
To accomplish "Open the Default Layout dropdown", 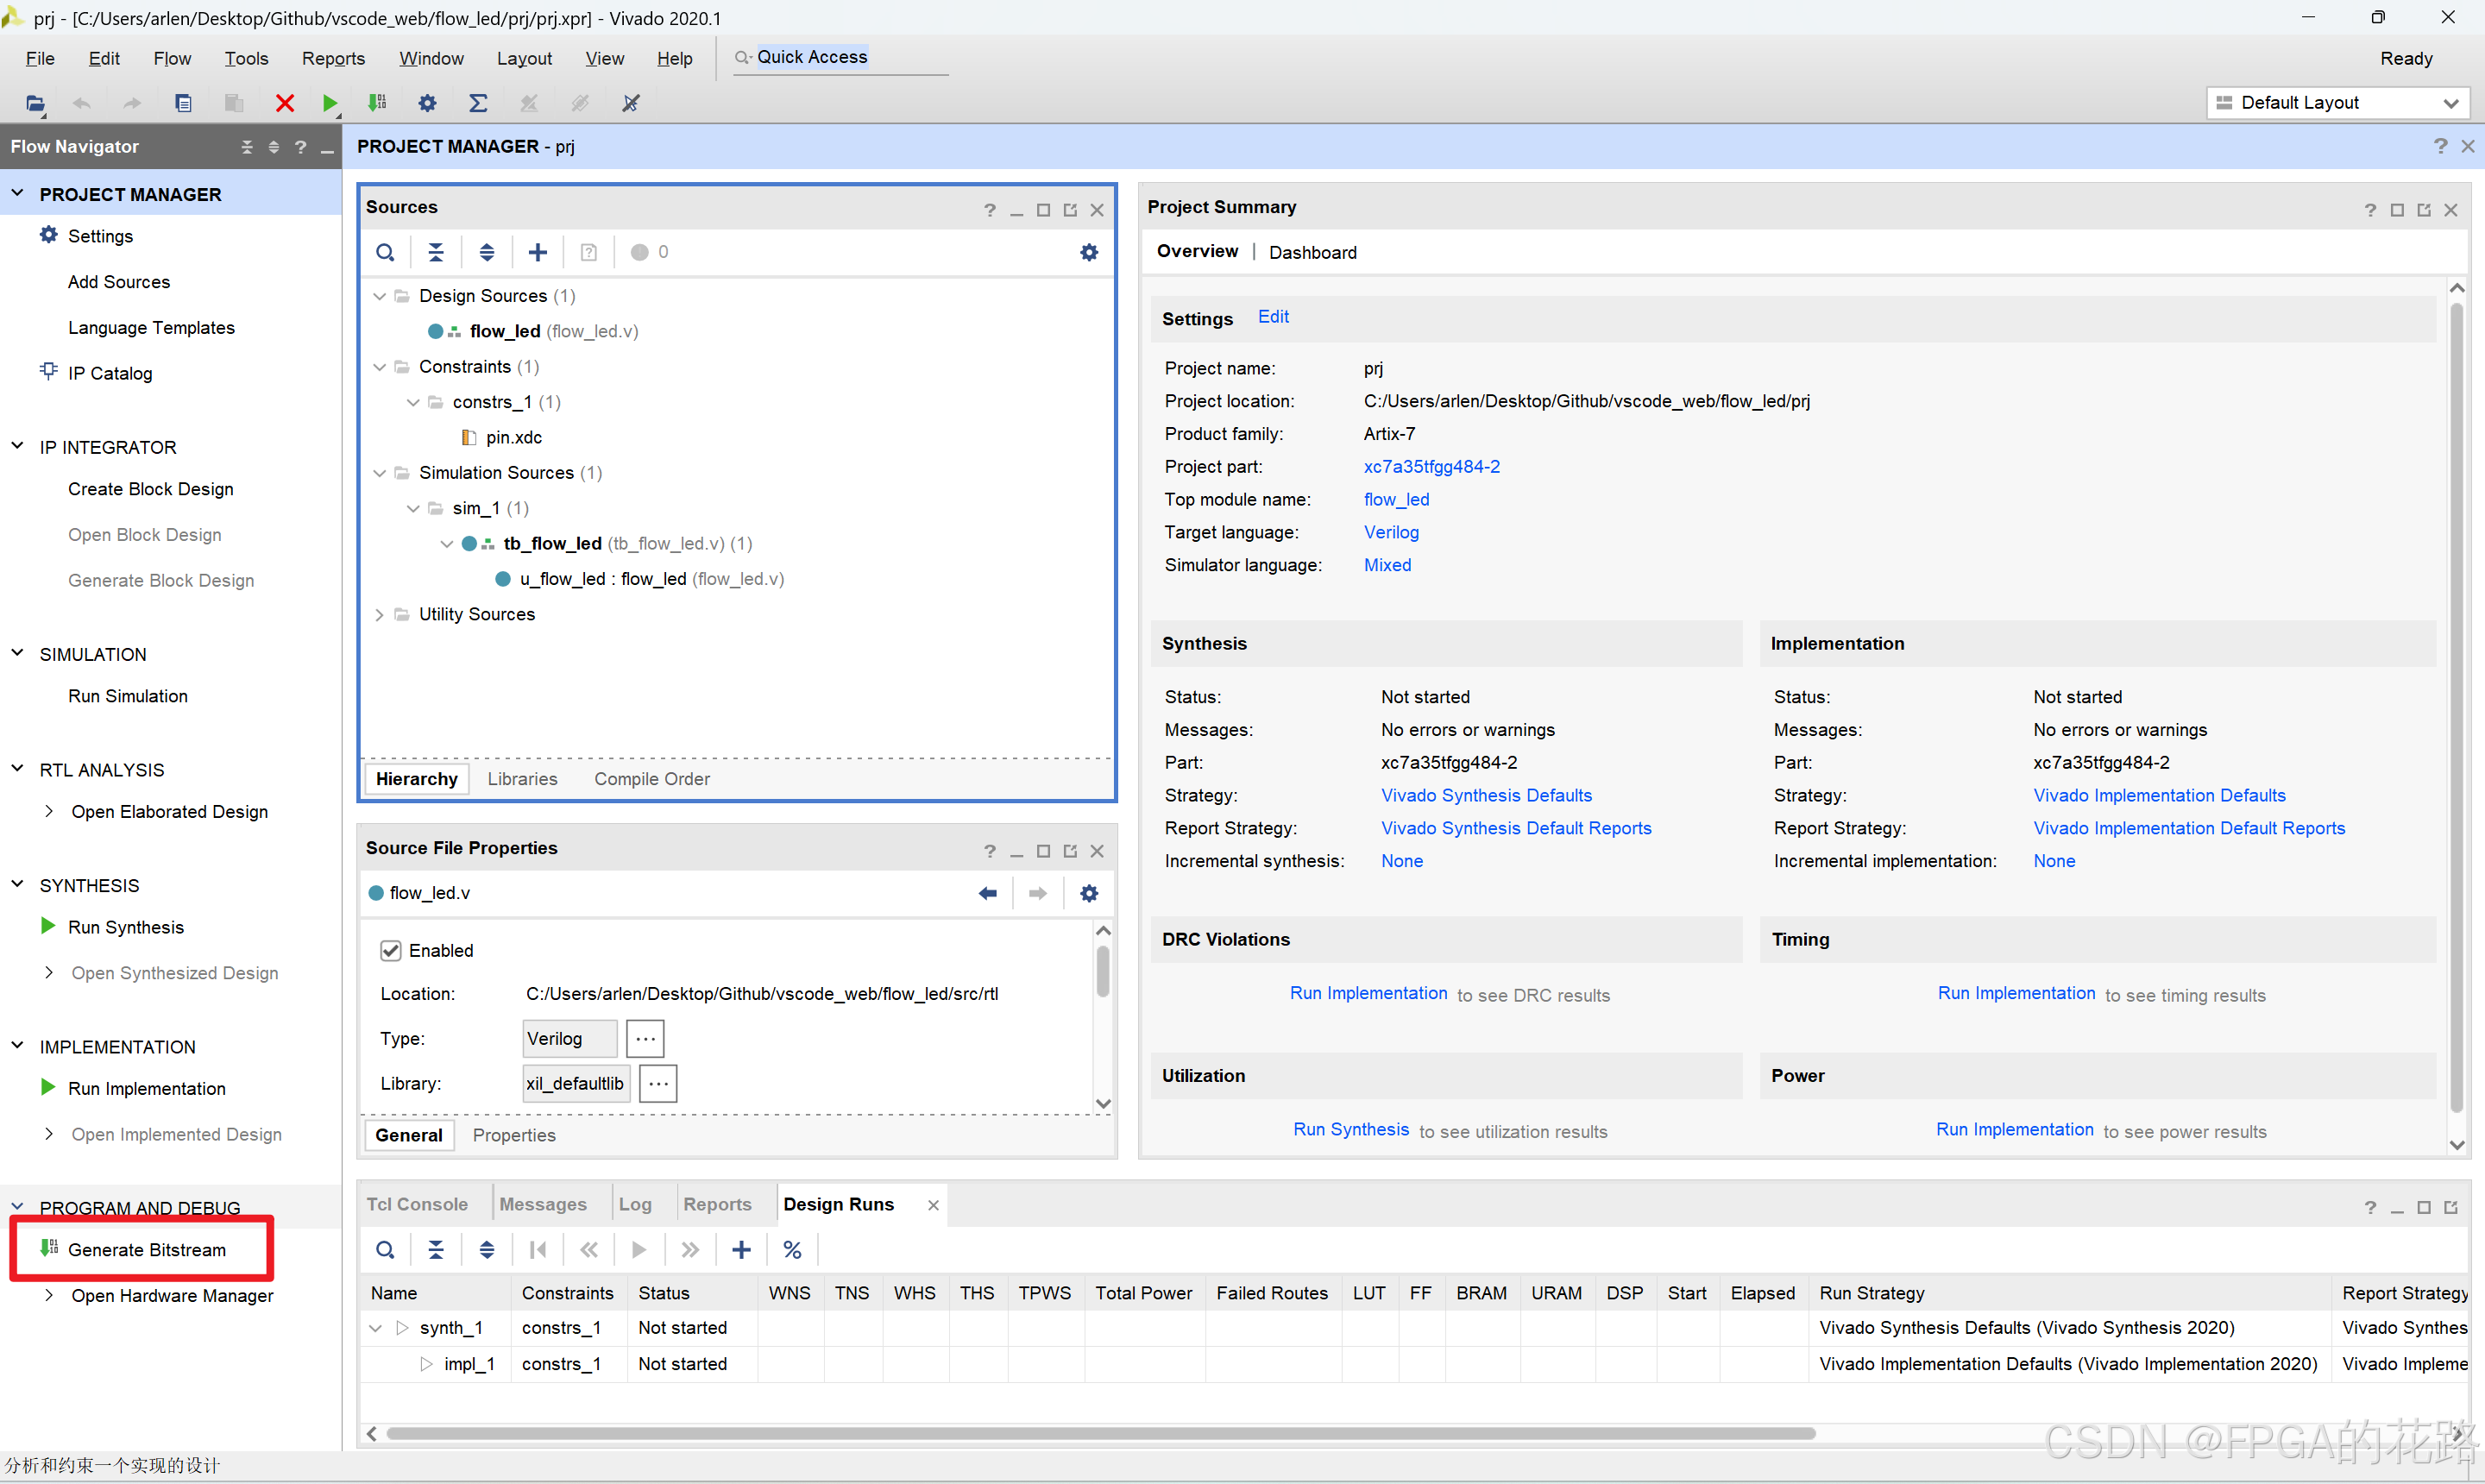I will pos(2338,103).
